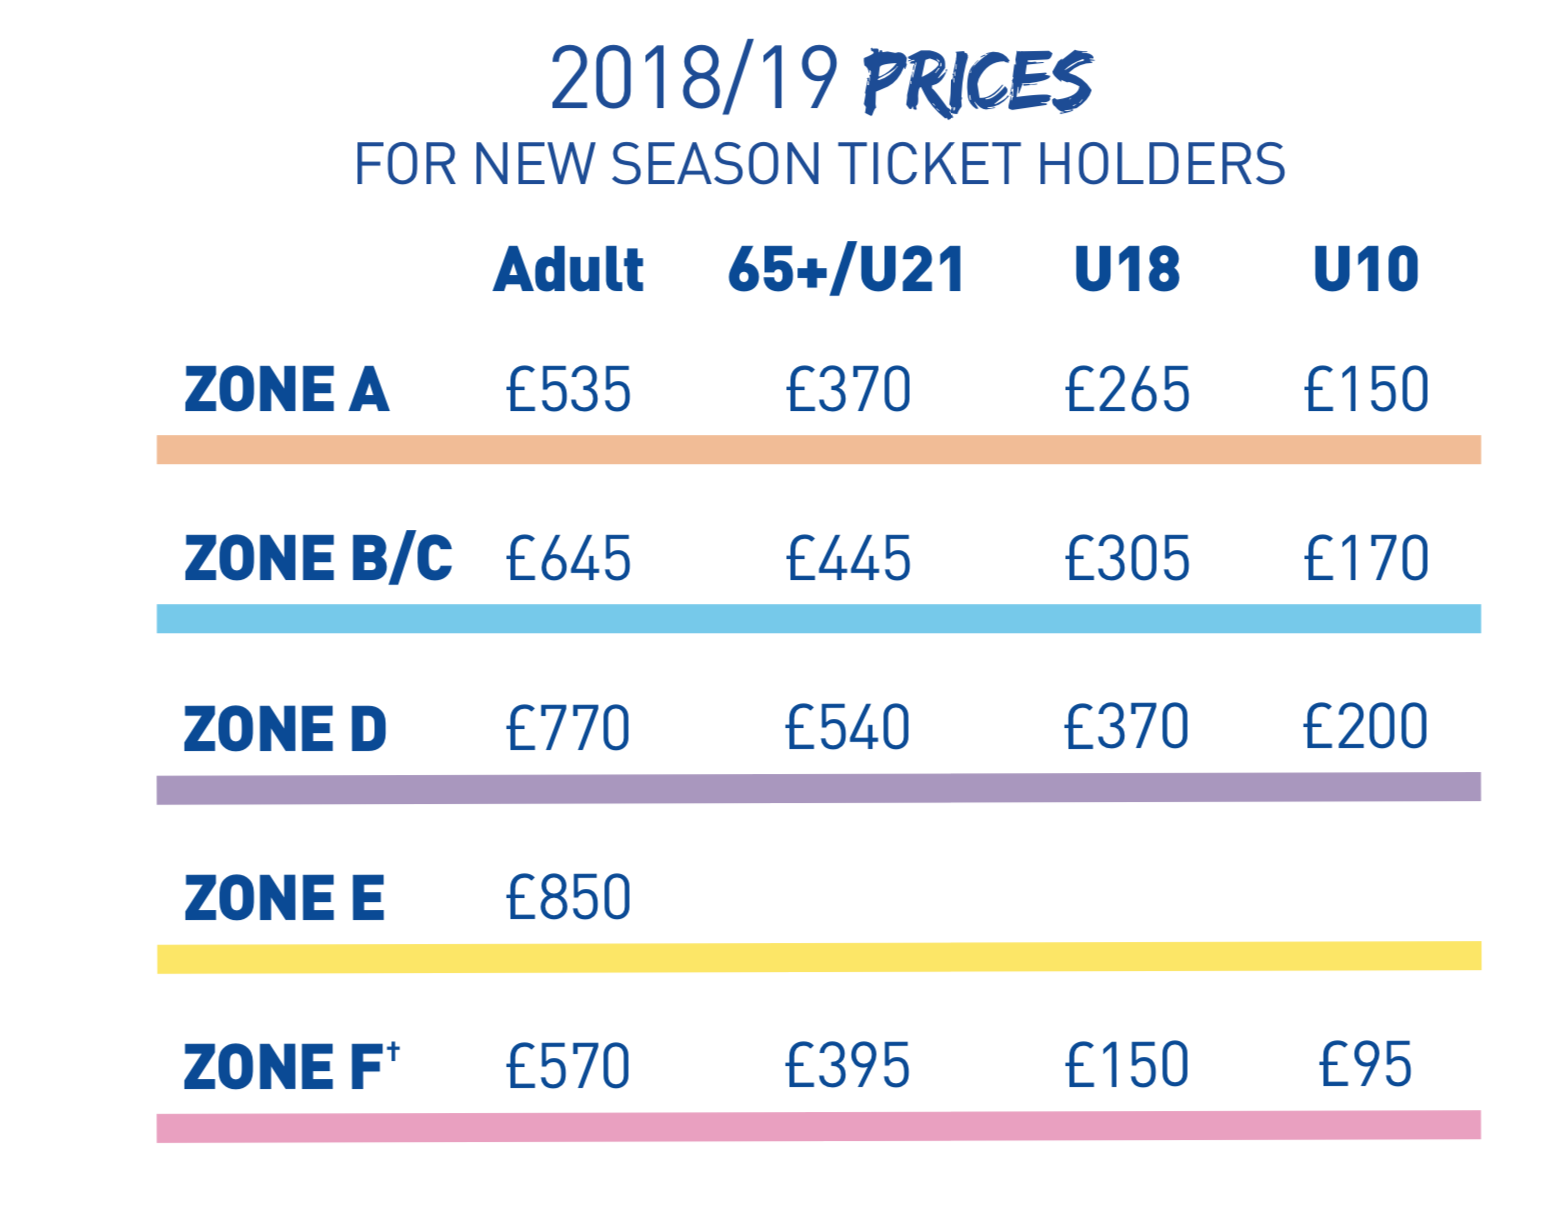Click the Zone E adult price £850
The height and width of the screenshot is (1216, 1564).
568,897
